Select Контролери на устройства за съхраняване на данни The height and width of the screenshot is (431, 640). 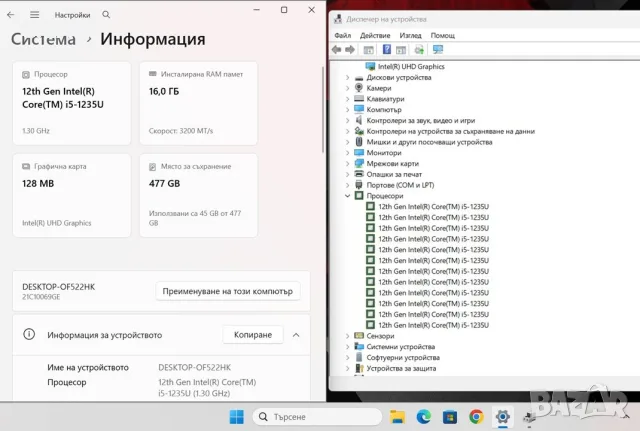(x=451, y=131)
